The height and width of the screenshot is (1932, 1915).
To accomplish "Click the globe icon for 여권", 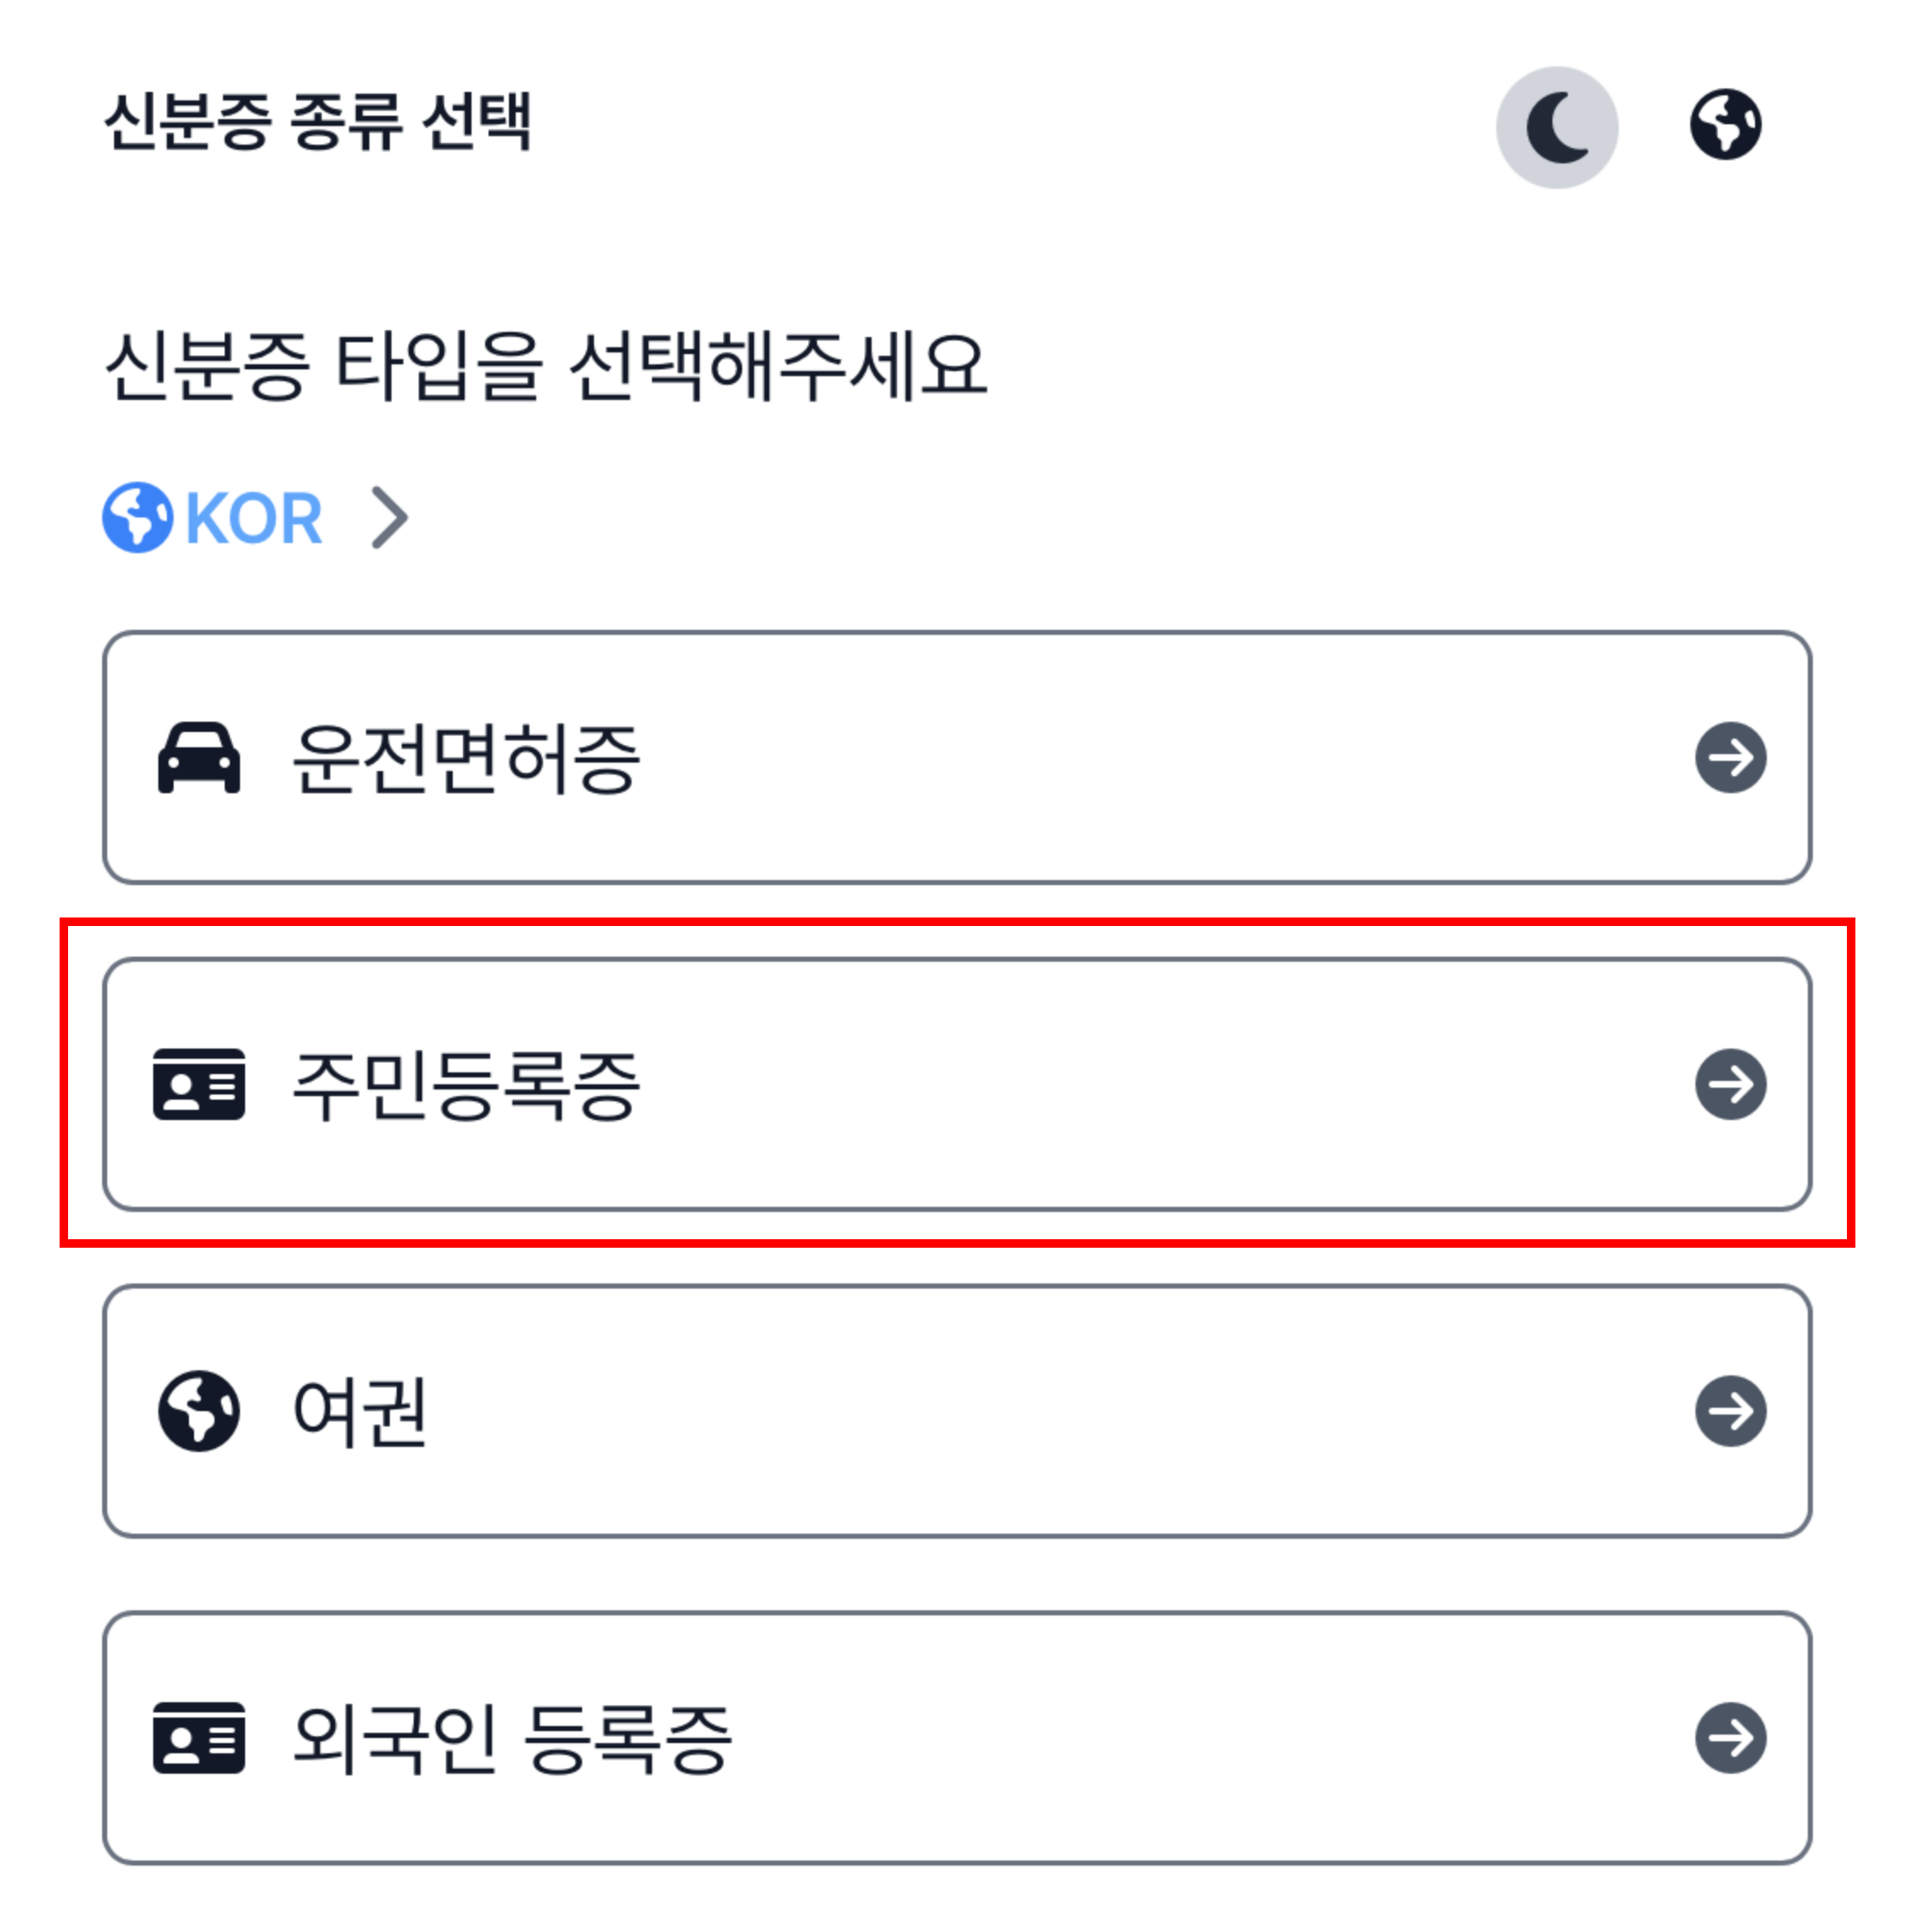I will [199, 1410].
